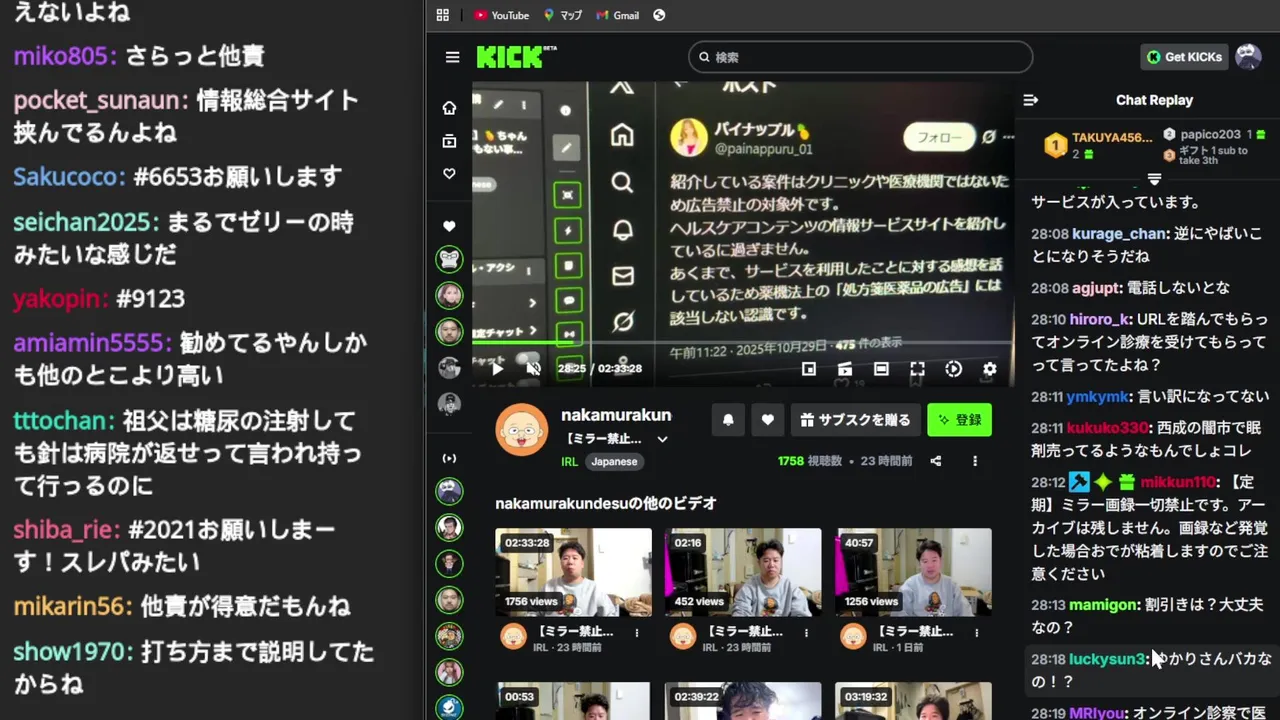Open options menu for the 1756 views video
This screenshot has width=1280, height=720.
tap(637, 632)
